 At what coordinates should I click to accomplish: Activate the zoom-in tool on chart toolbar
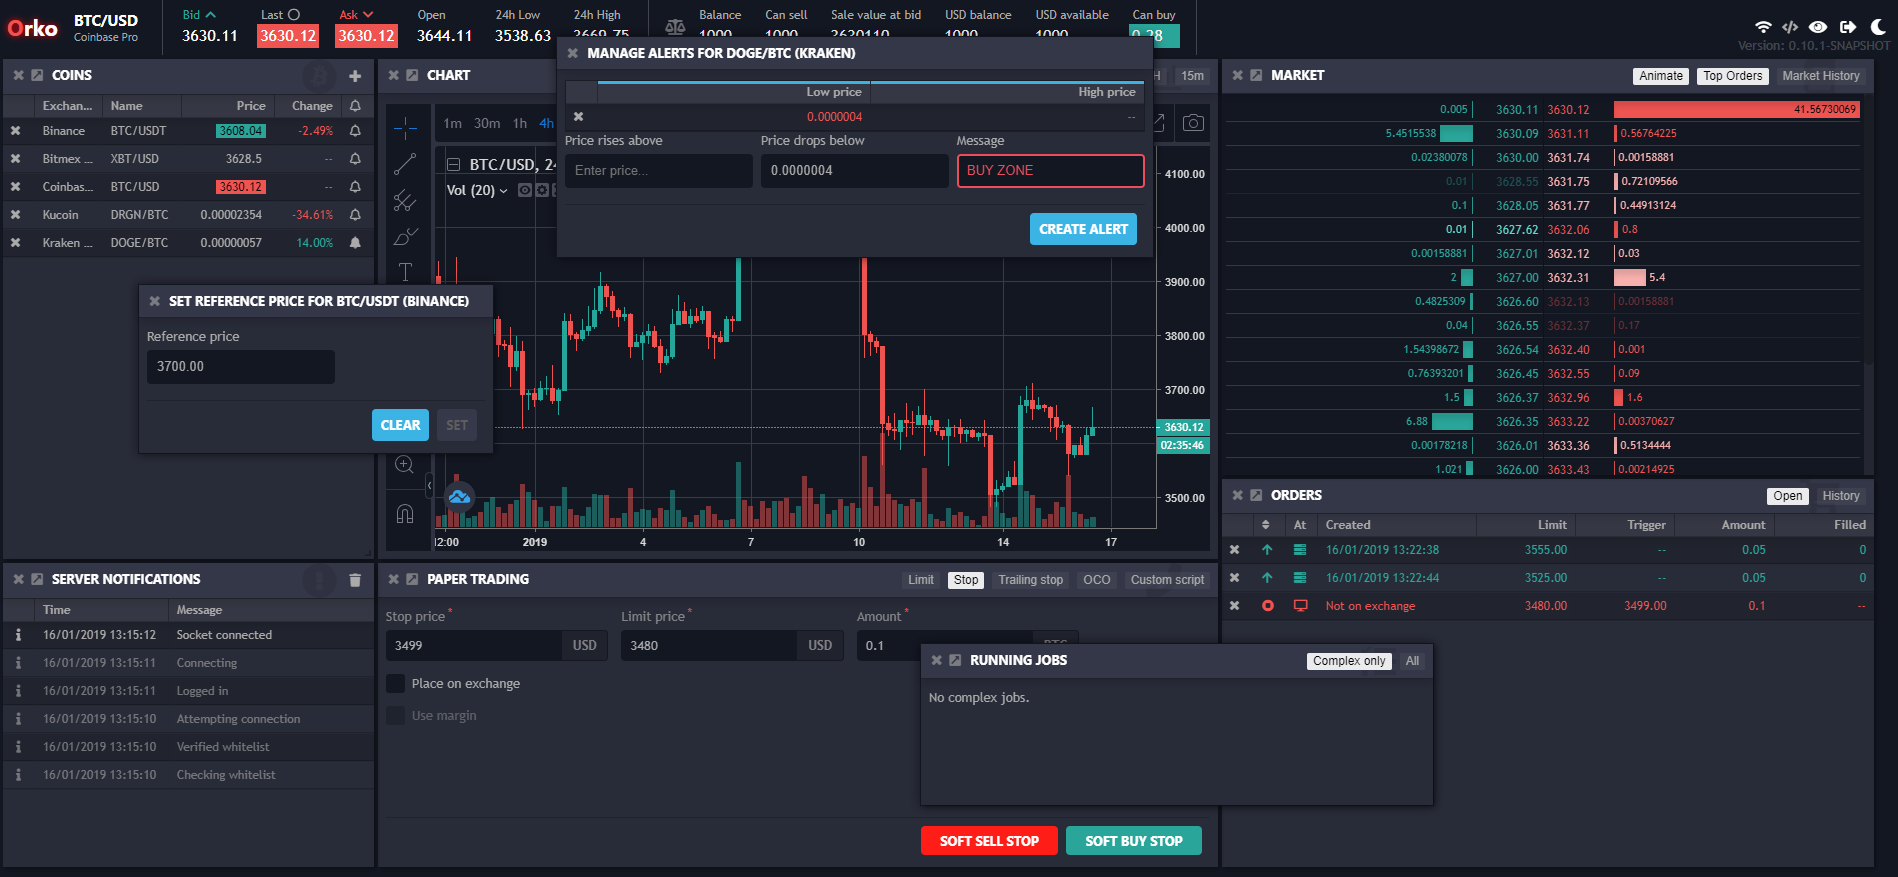[x=404, y=464]
